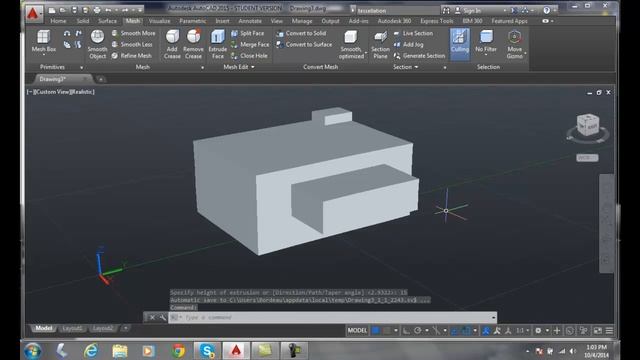Click Sign In to Autodesk account
Image resolution: width=640 pixels, height=360 pixels.
click(x=468, y=11)
